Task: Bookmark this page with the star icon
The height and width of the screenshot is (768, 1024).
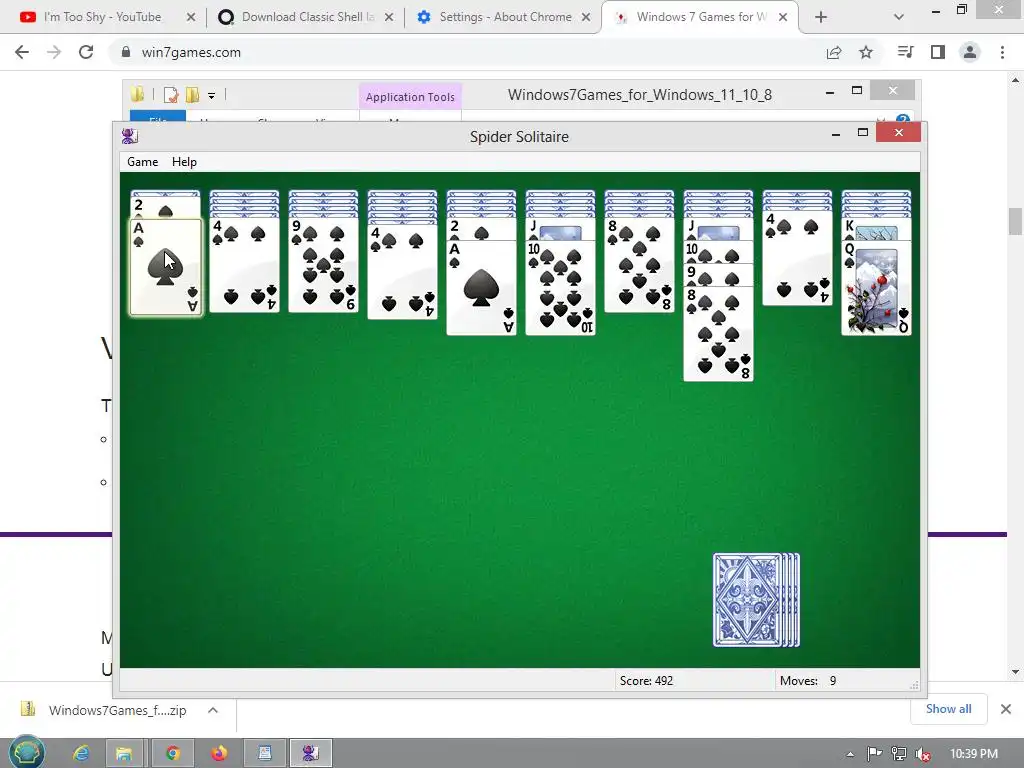Action: point(866,52)
